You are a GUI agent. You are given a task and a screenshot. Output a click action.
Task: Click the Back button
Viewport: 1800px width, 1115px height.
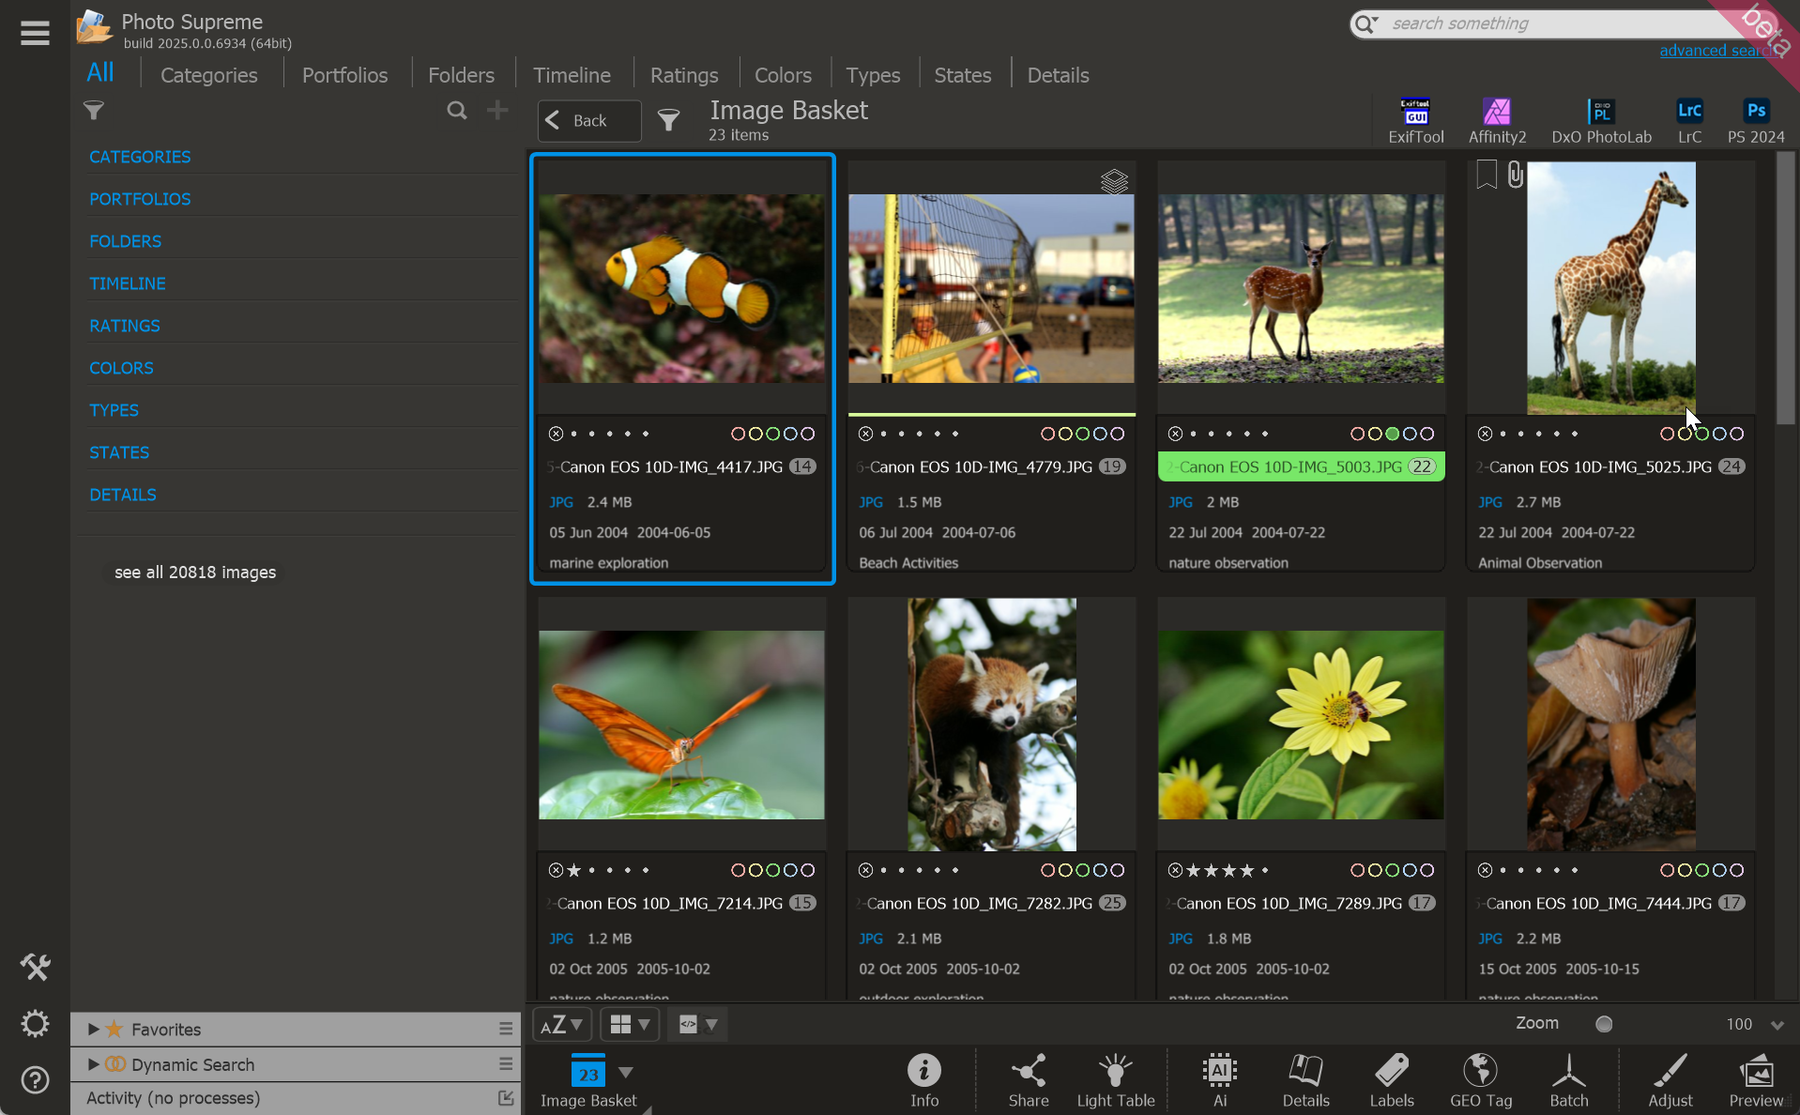point(589,121)
